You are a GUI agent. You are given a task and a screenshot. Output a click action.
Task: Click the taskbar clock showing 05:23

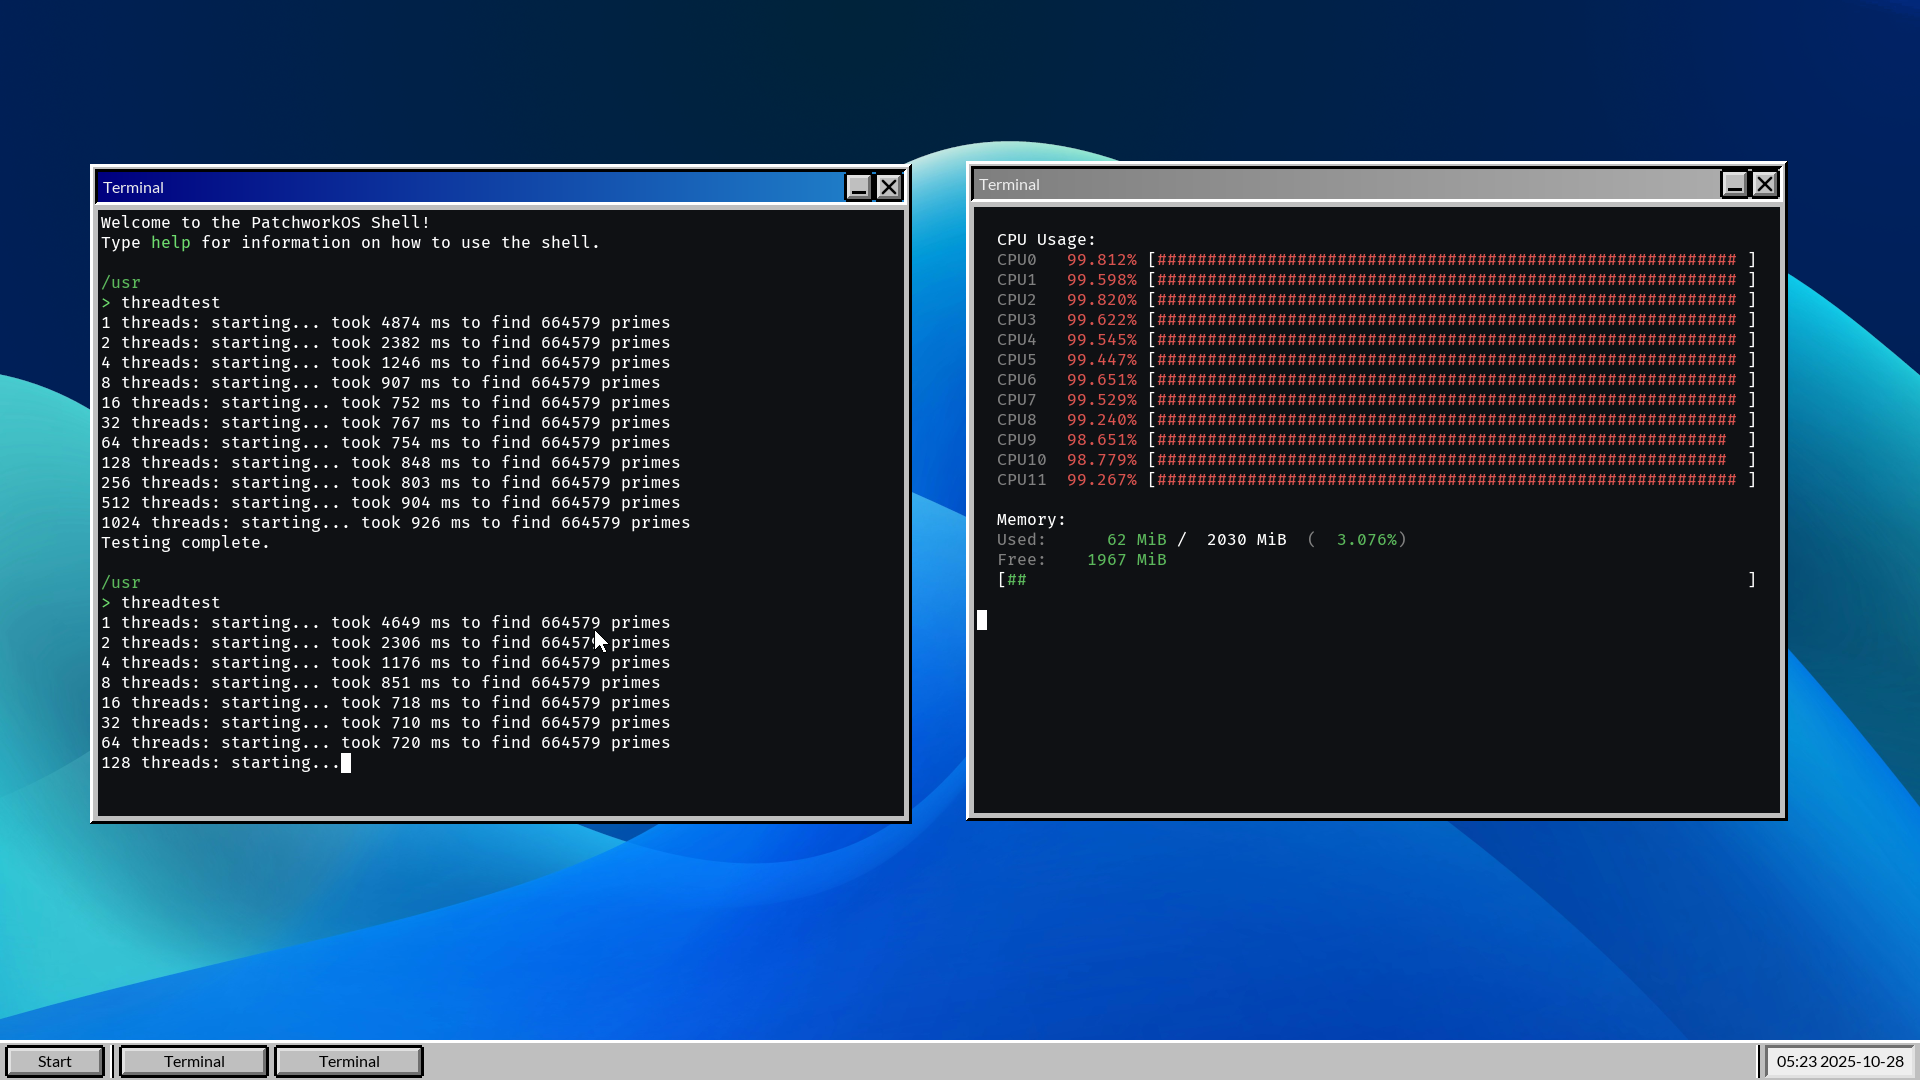coord(1839,1061)
